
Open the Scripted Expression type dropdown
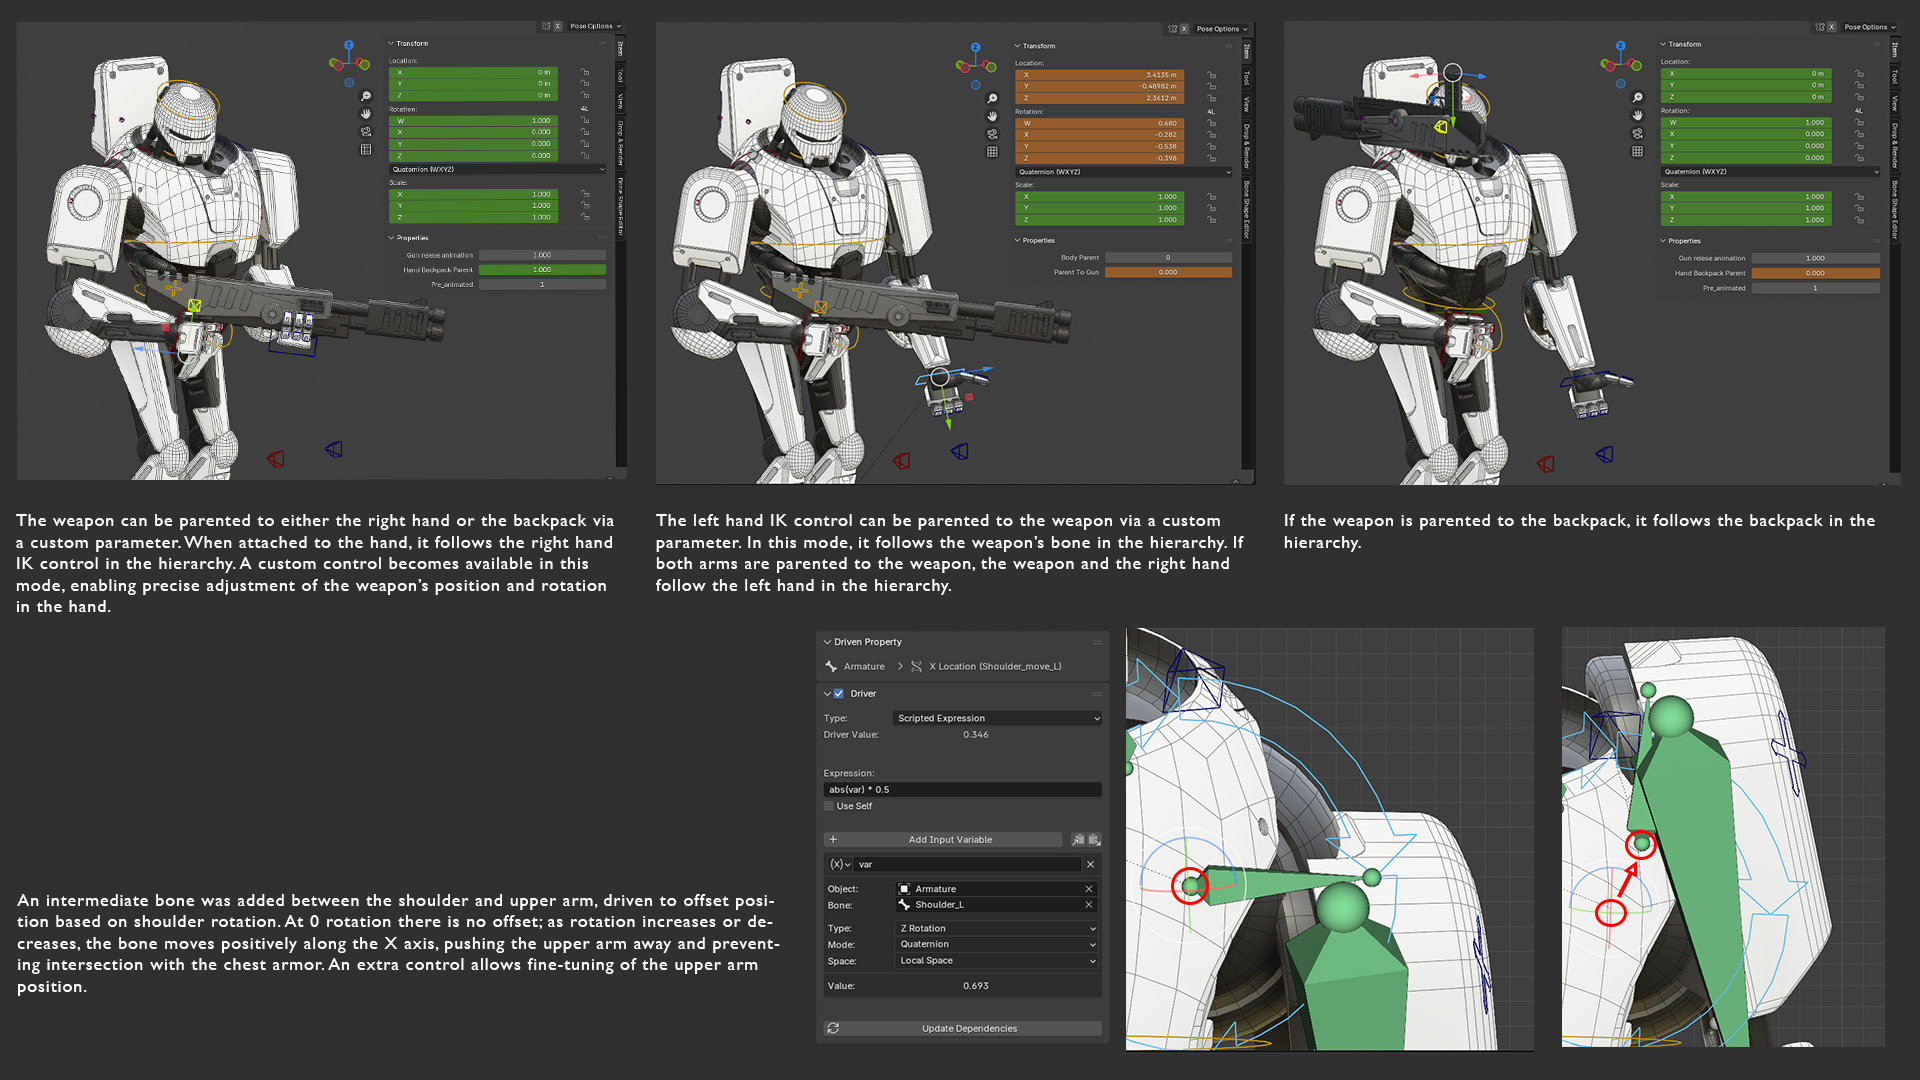(x=997, y=718)
